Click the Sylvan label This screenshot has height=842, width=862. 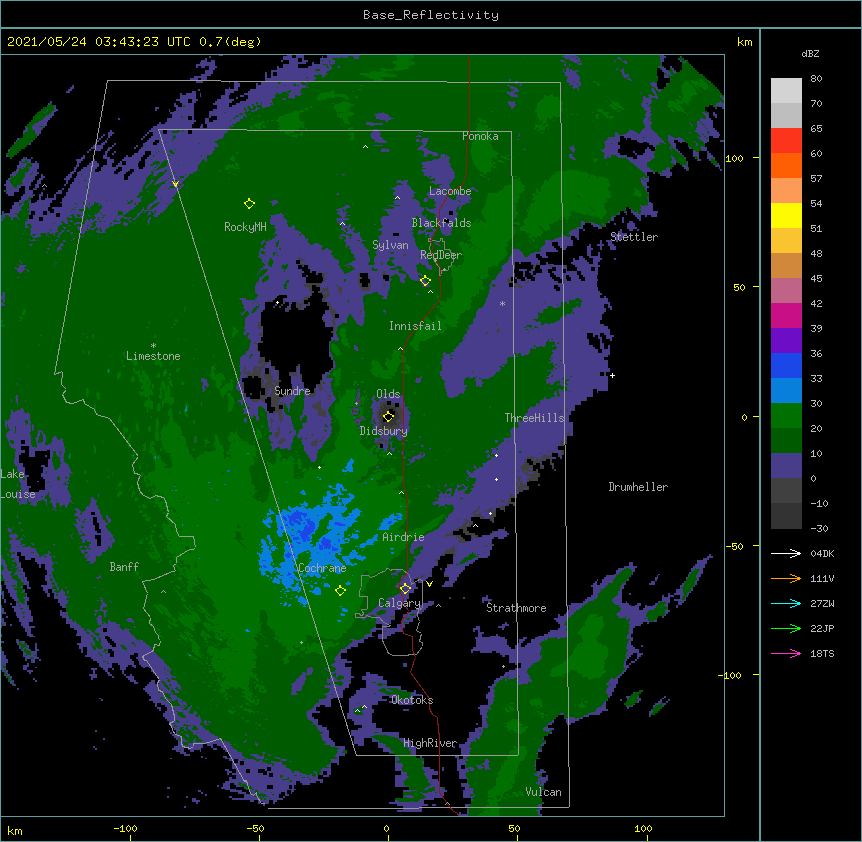click(x=390, y=245)
